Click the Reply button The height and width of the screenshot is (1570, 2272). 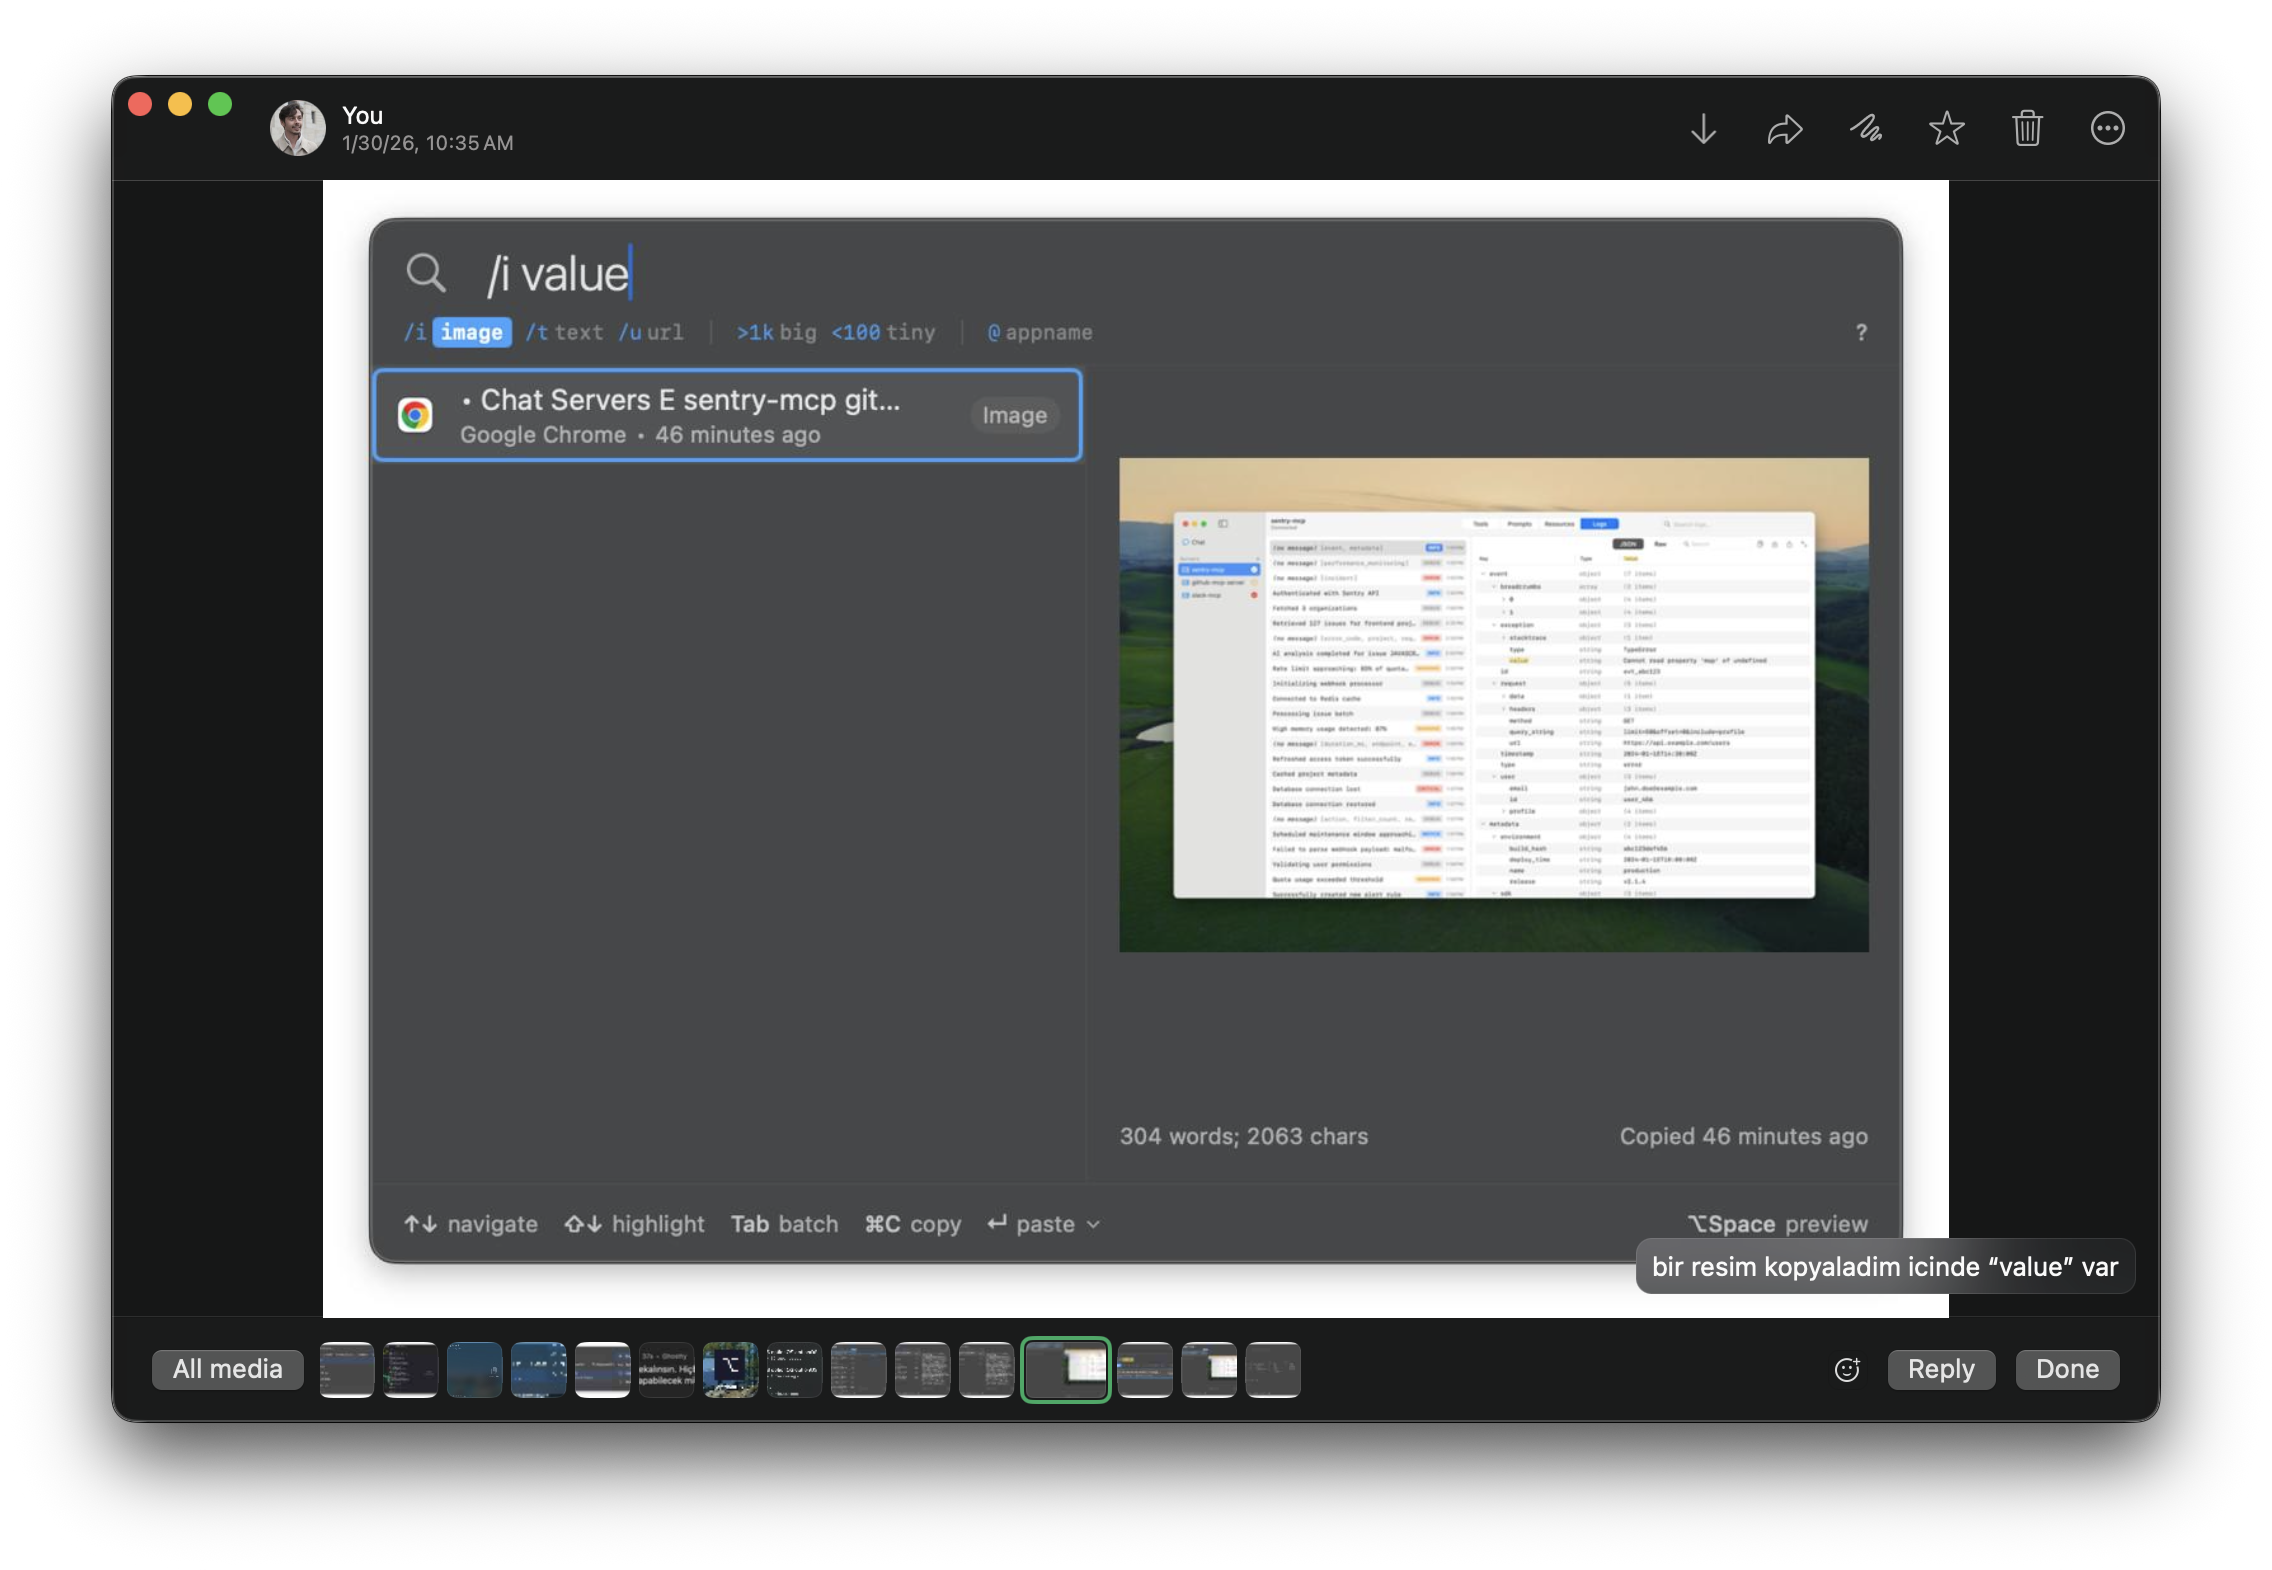[x=1940, y=1369]
